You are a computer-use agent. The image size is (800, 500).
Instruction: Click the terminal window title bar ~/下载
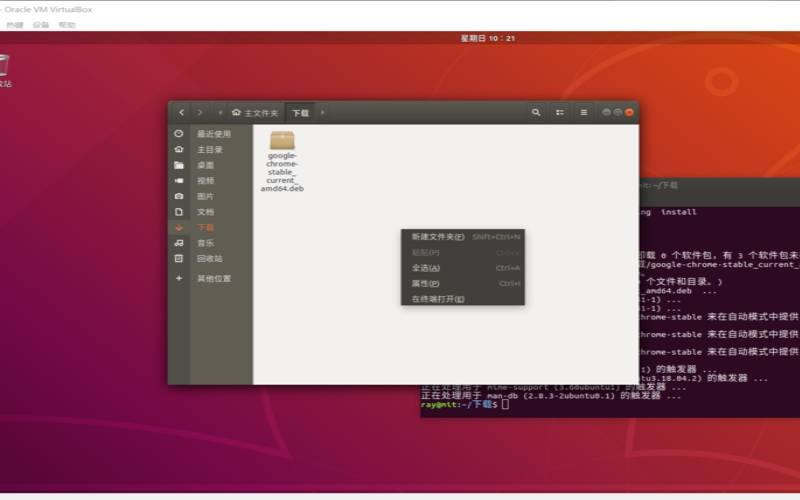719,186
